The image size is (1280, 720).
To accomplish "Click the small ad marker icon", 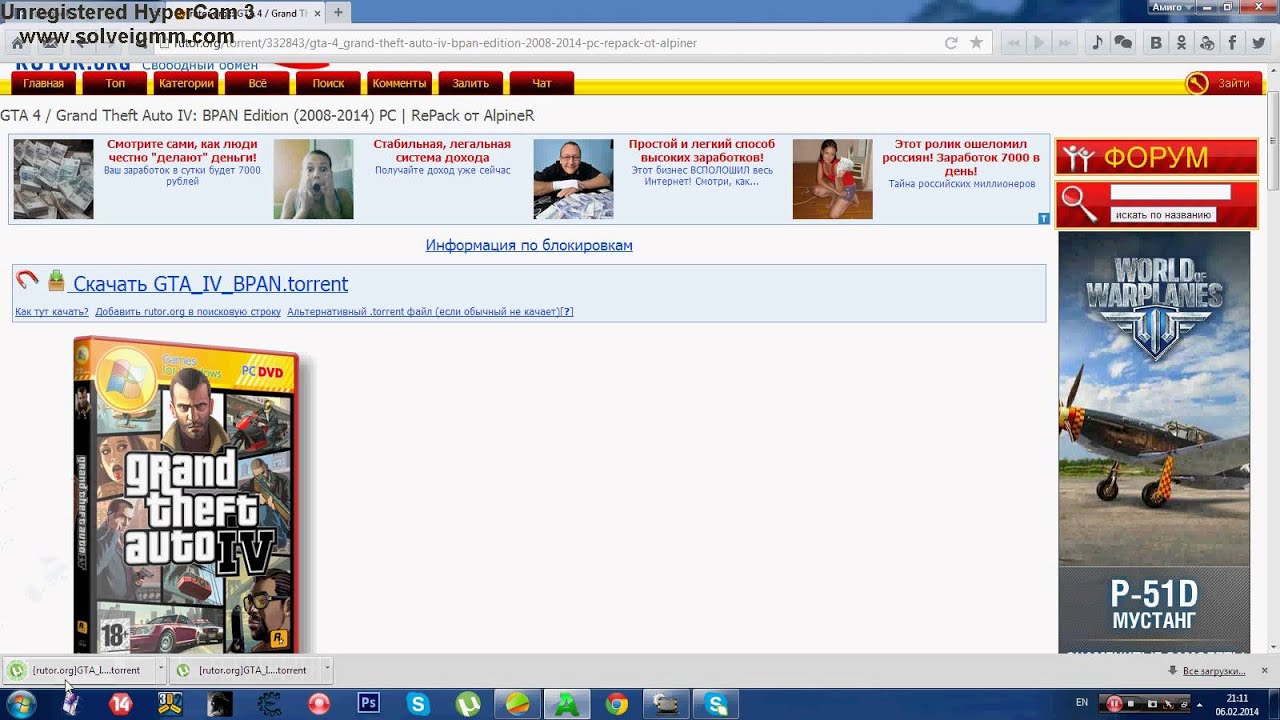I will pos(1044,218).
